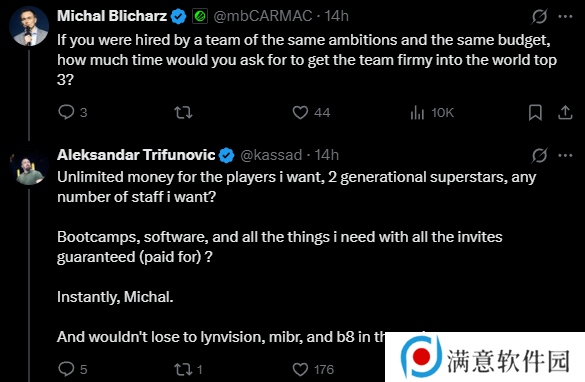Visit the @kassad handle link
The height and width of the screenshot is (382, 585).
[271, 155]
